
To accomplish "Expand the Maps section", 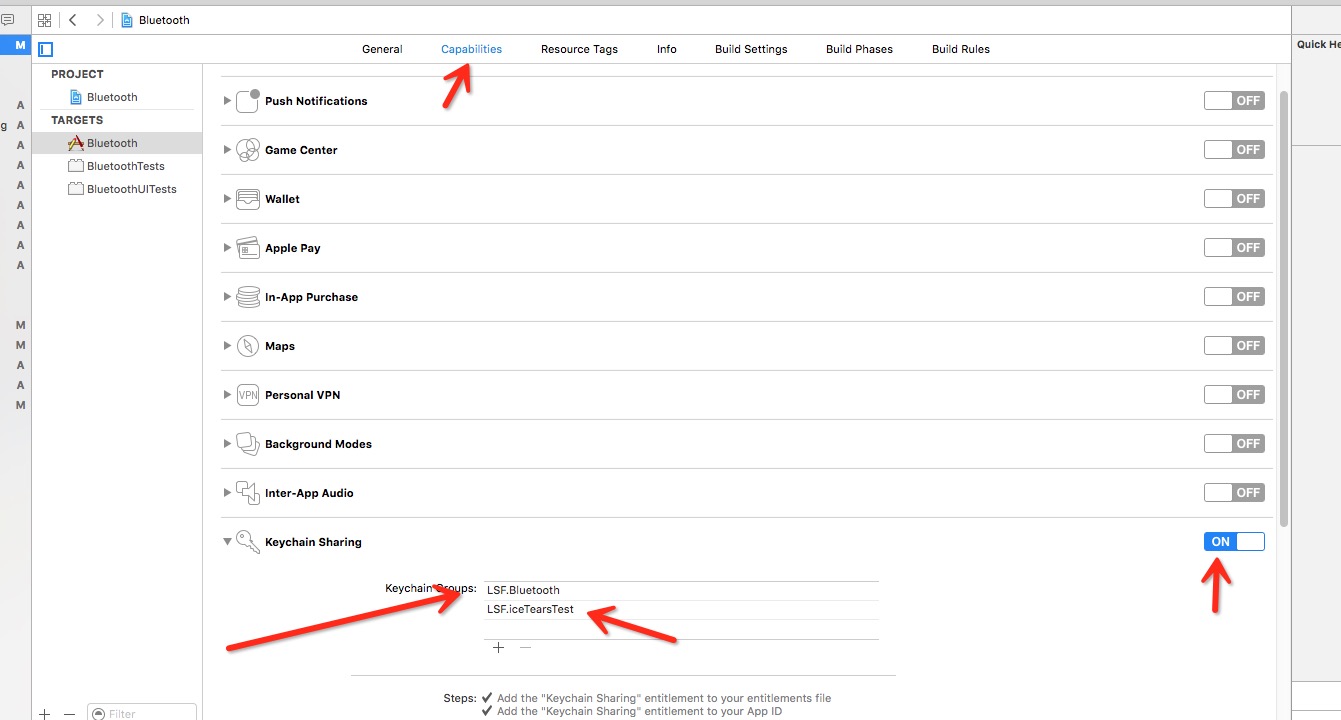I will point(228,346).
